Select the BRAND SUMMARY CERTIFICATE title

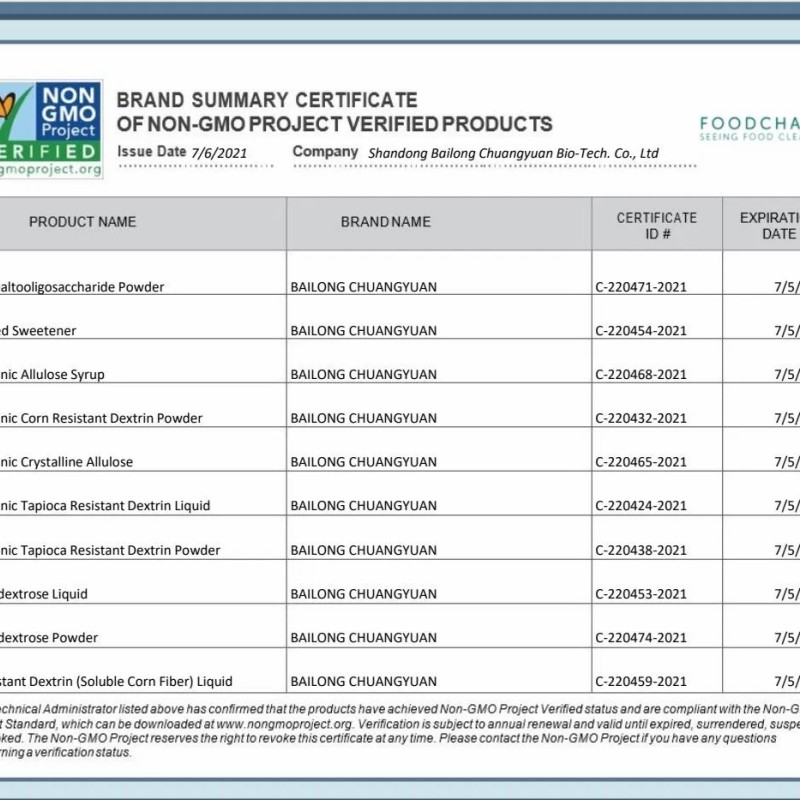(265, 100)
